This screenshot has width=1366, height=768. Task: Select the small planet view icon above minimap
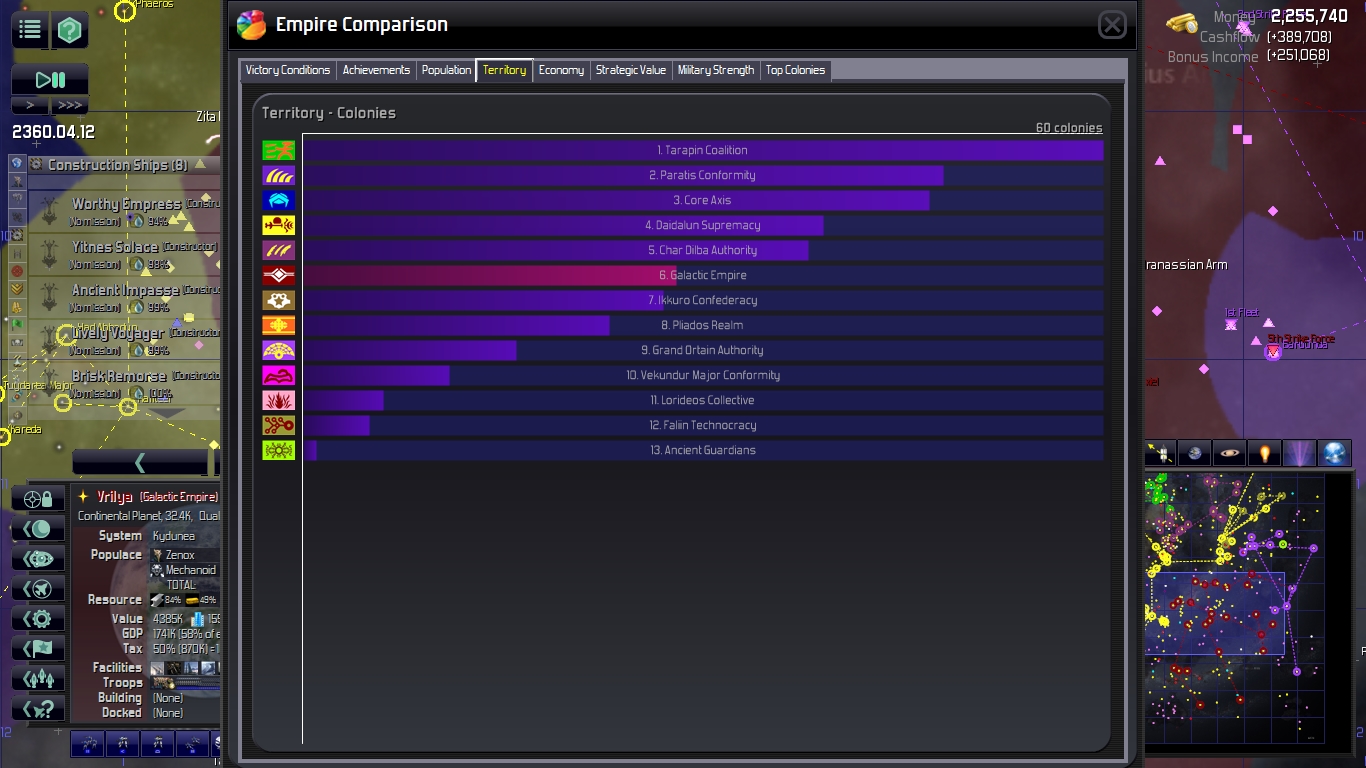(x=1195, y=453)
